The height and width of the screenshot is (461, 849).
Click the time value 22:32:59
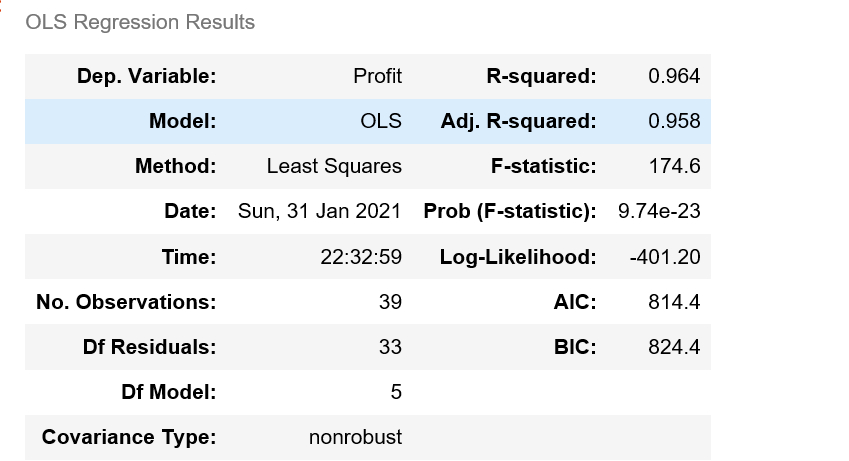click(361, 257)
